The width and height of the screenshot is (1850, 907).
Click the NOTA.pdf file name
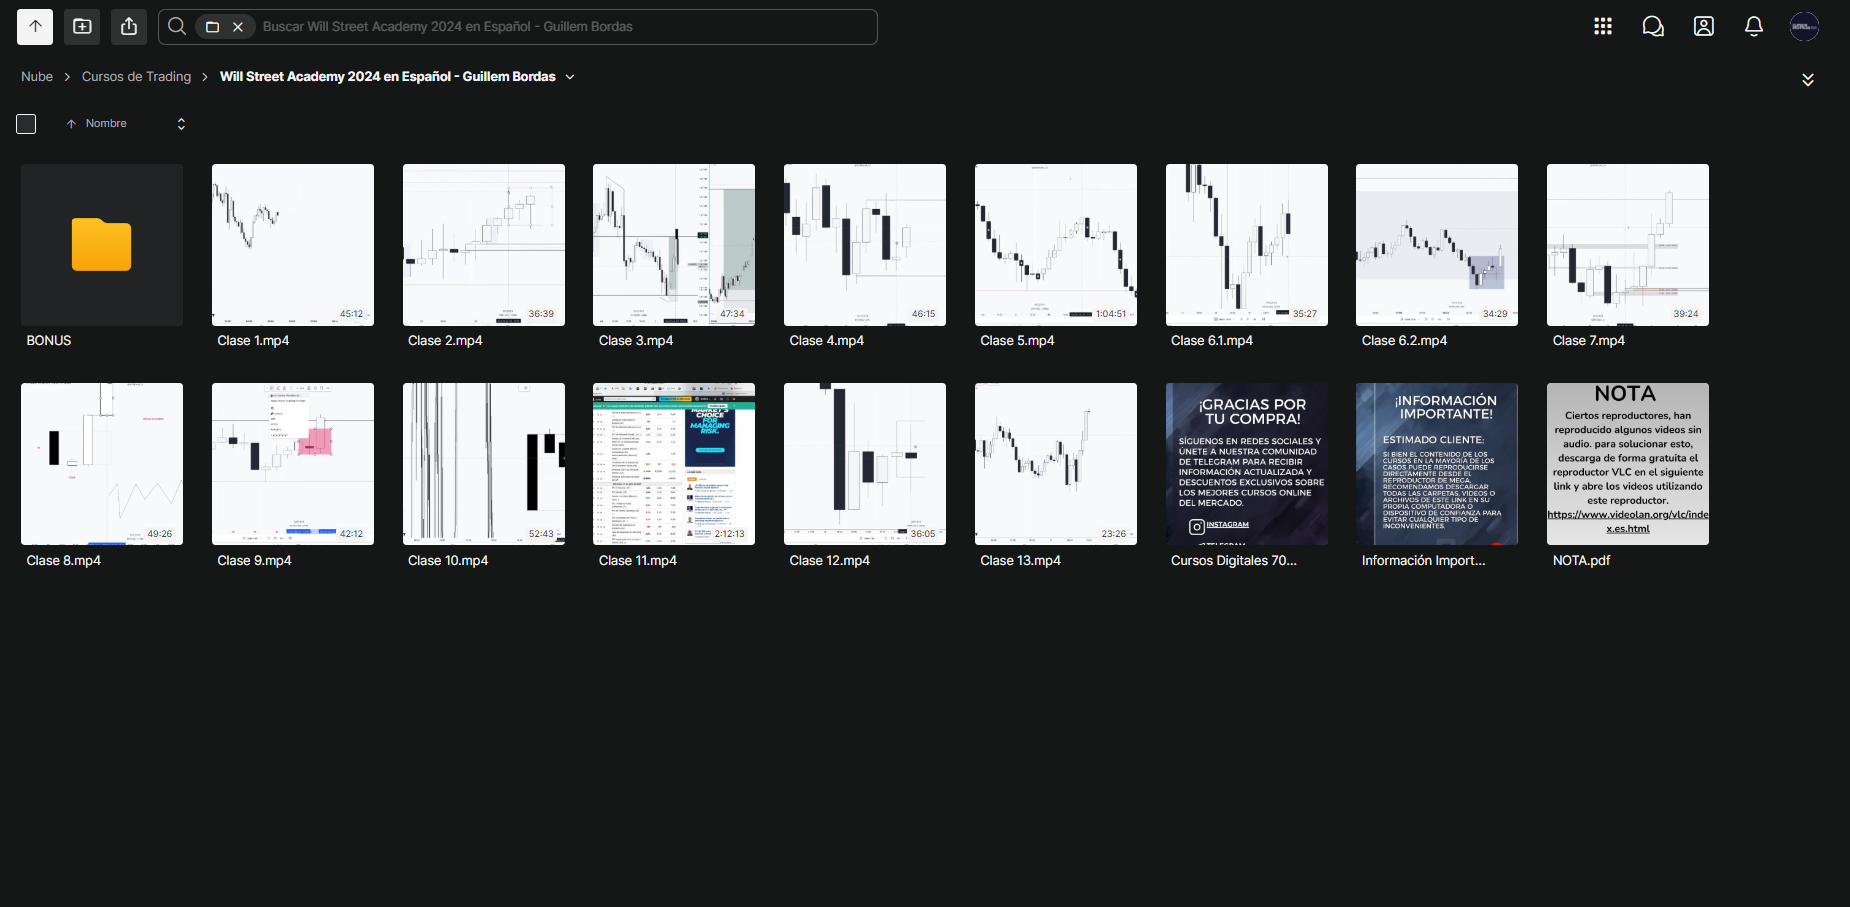(1581, 561)
